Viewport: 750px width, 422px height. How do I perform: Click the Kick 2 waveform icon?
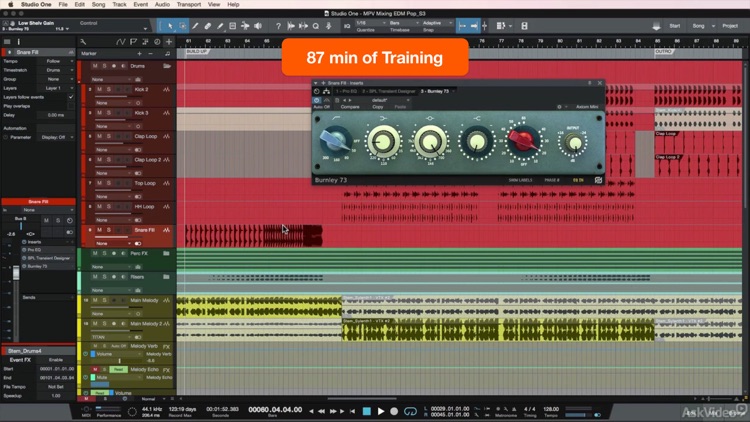tap(166, 89)
